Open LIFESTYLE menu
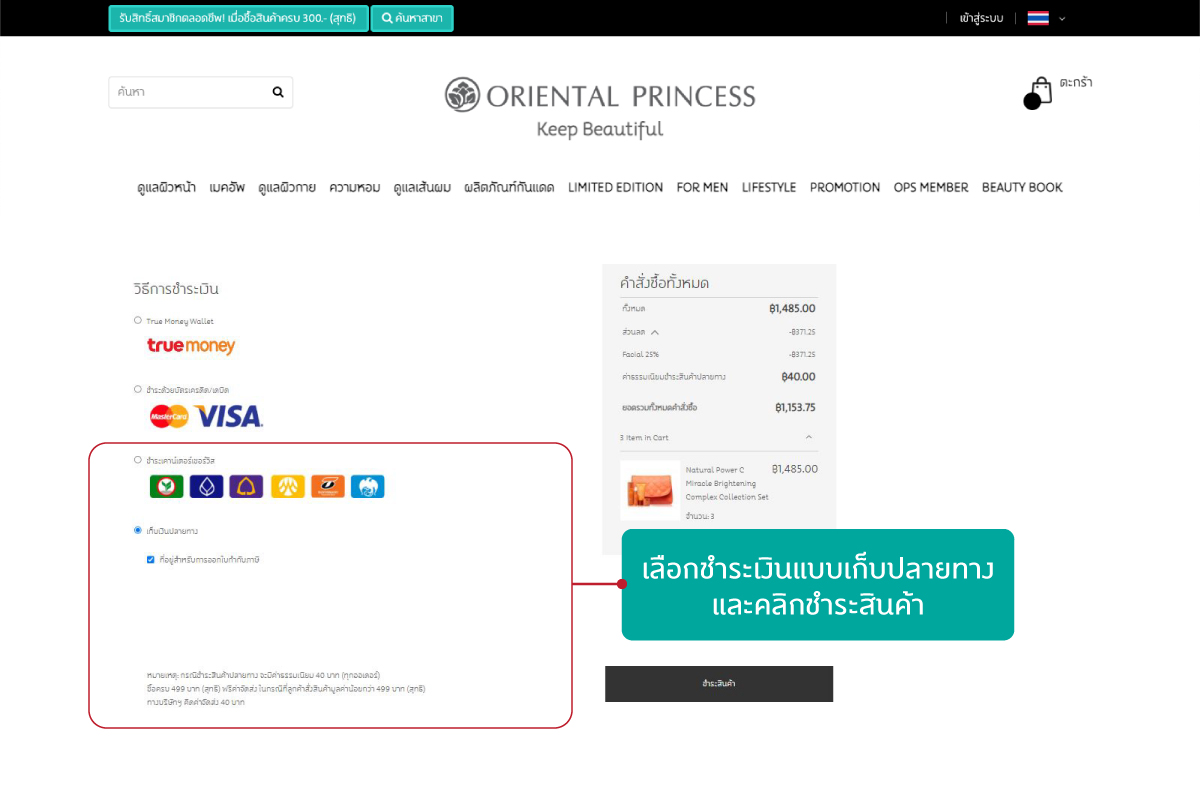The width and height of the screenshot is (1200, 800). [x=769, y=187]
